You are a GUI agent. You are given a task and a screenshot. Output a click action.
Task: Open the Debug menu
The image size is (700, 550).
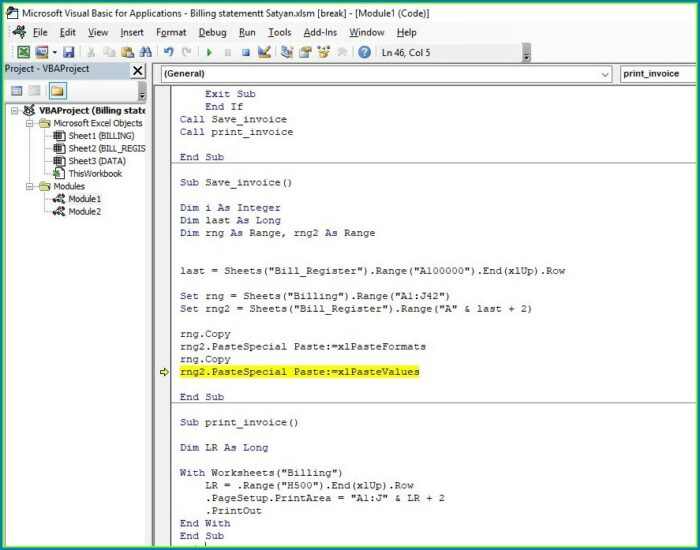(212, 32)
